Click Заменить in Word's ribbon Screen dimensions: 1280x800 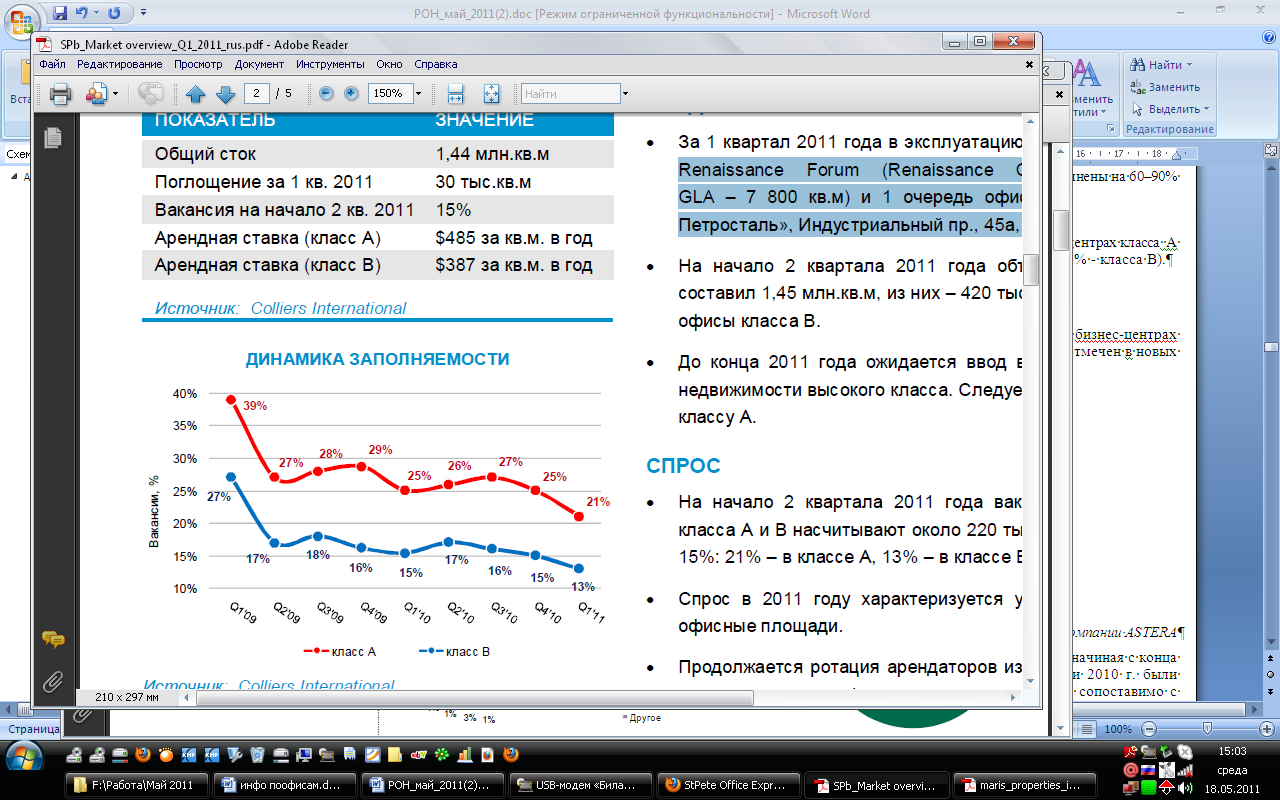point(1165,87)
